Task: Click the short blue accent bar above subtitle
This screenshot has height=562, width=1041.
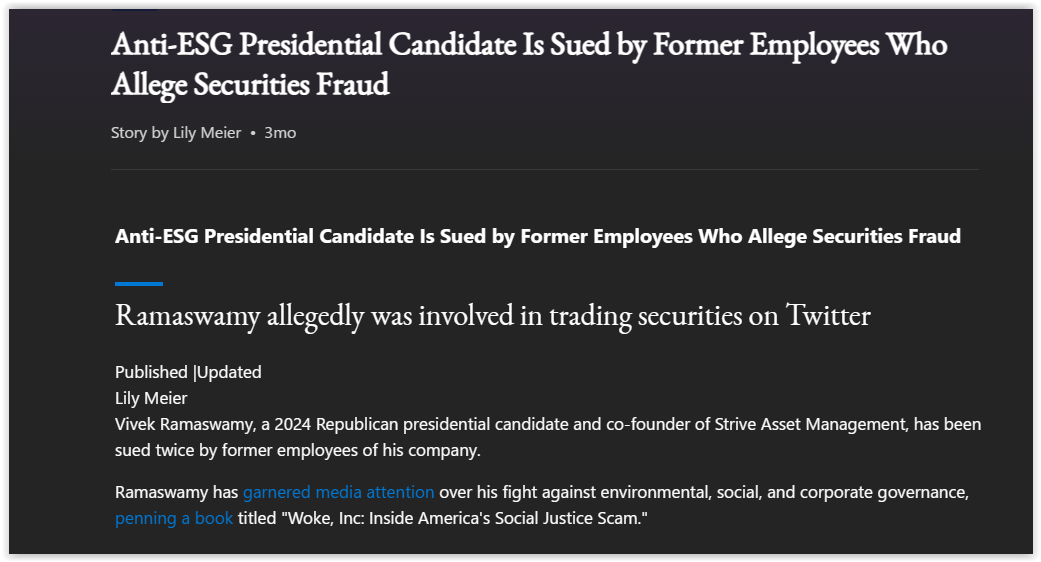Action: 139,284
